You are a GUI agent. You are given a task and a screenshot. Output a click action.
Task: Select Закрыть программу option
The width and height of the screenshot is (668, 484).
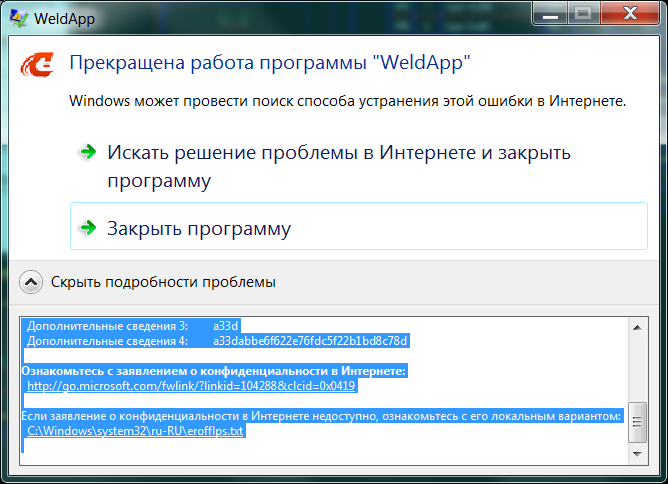359,226
